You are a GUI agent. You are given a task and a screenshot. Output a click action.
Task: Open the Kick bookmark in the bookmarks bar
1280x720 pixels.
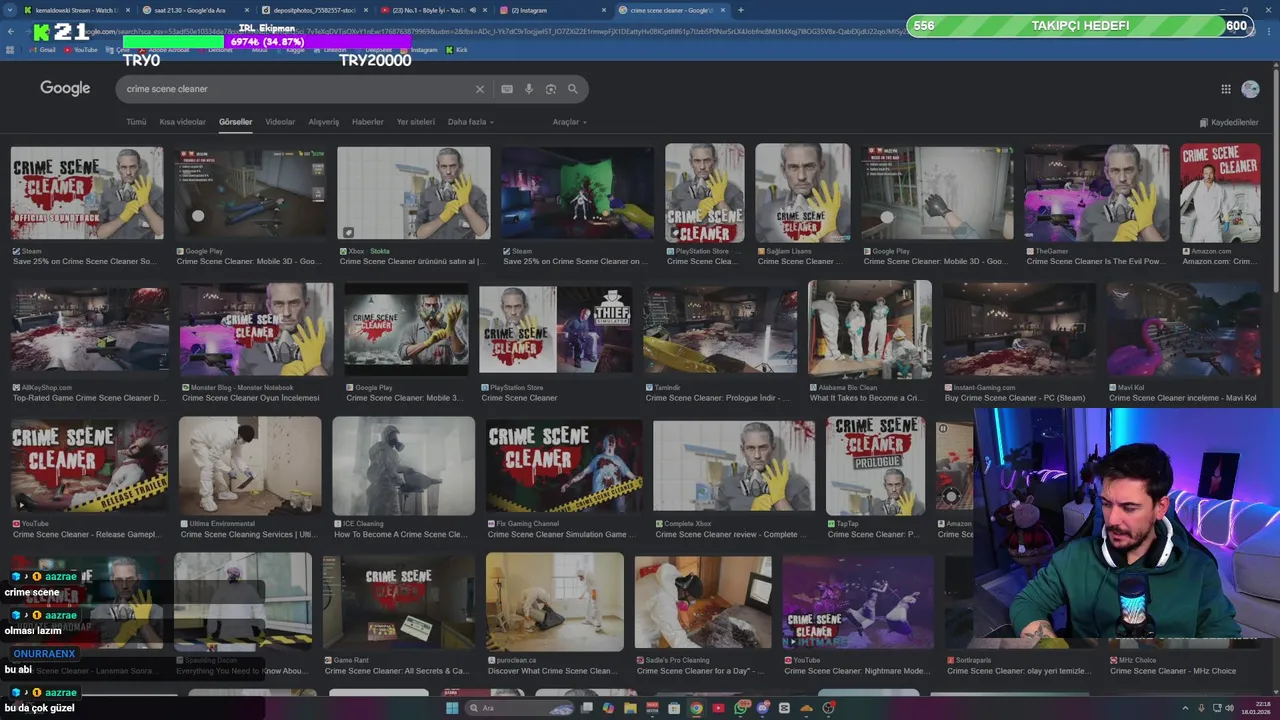pyautogui.click(x=457, y=50)
